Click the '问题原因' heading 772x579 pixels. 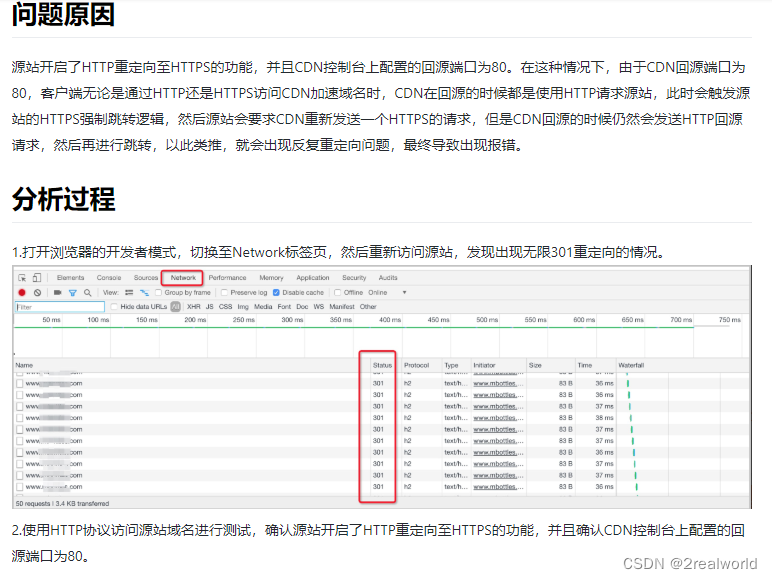63,14
